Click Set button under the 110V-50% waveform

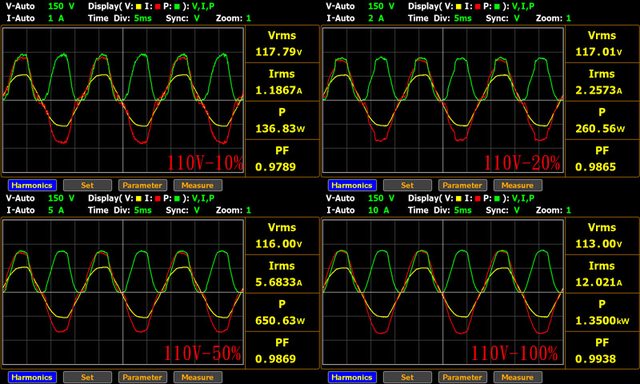[x=87, y=377]
